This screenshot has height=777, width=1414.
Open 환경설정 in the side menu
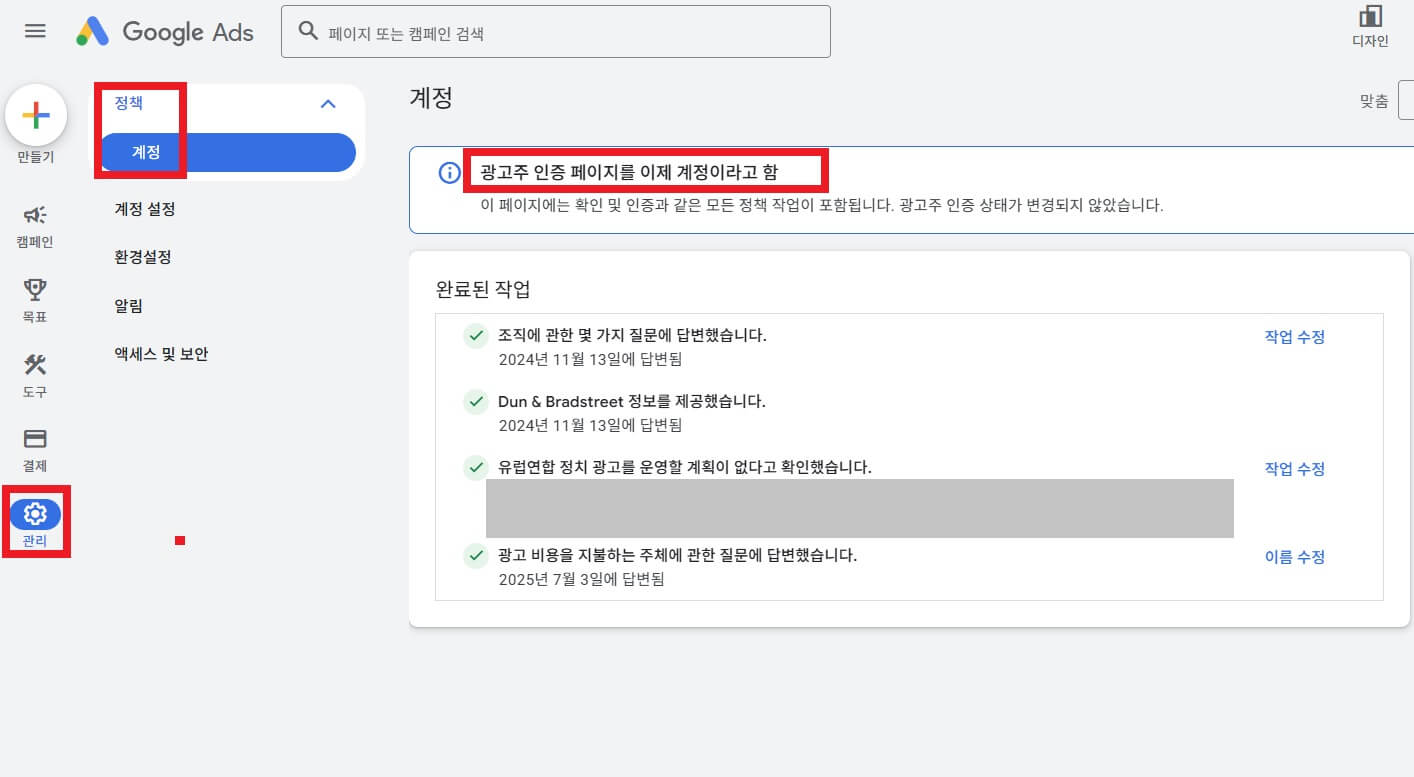(x=143, y=257)
